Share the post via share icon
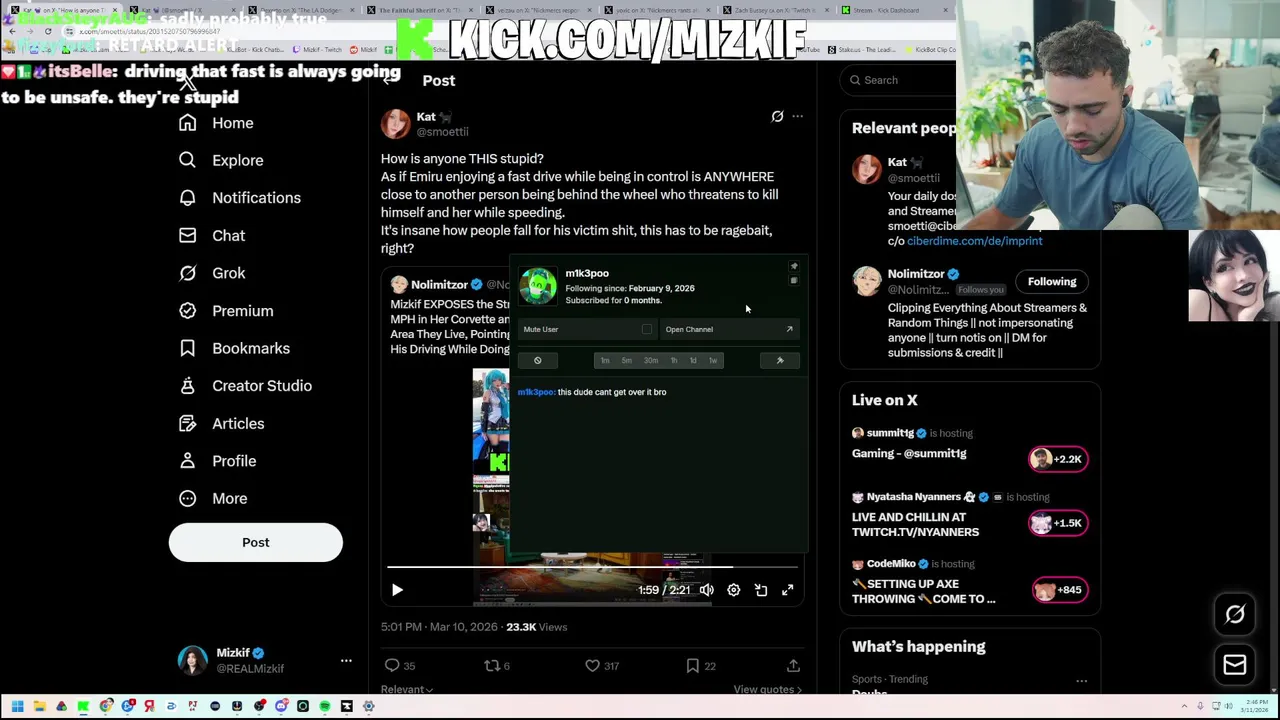1280x720 pixels. pos(793,665)
